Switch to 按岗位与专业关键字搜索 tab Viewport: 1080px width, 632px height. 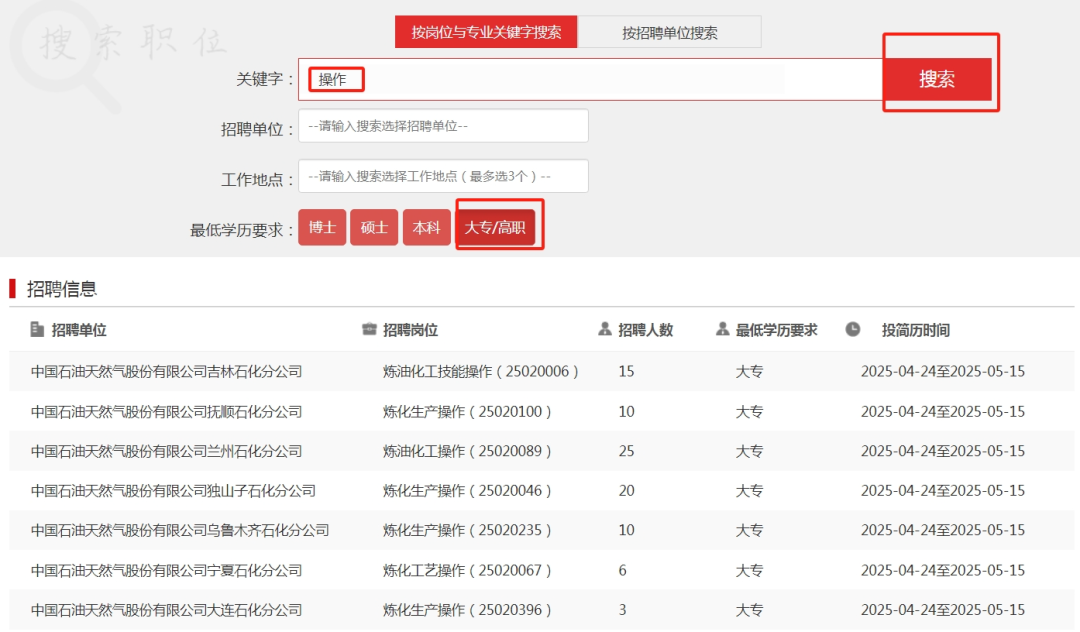click(x=486, y=32)
